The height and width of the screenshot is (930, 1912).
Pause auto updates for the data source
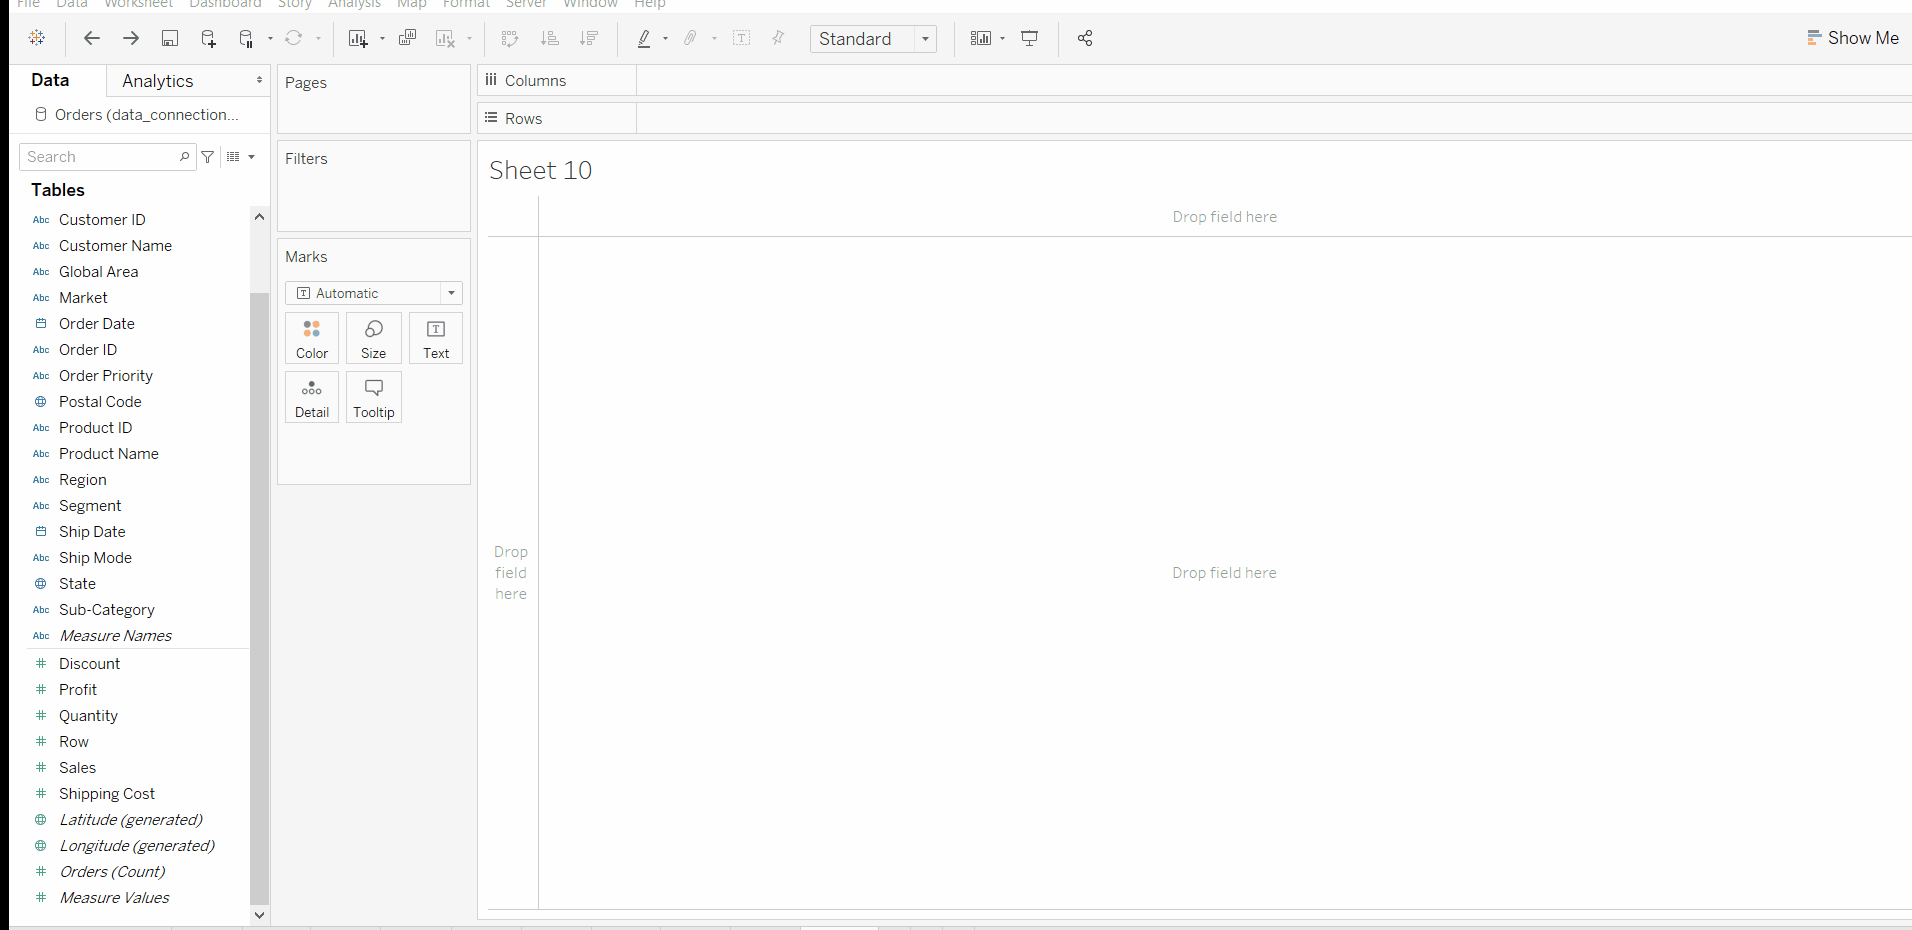point(246,38)
